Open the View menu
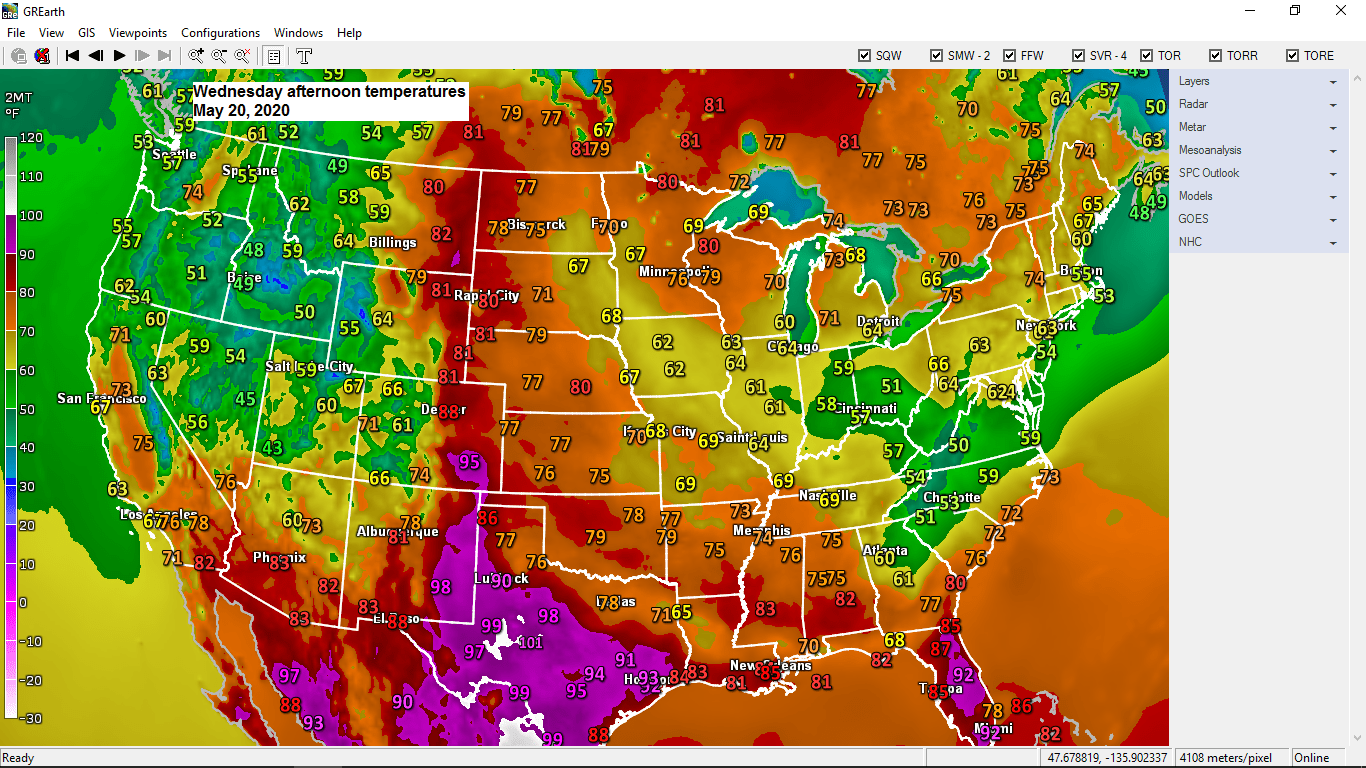 coord(52,33)
